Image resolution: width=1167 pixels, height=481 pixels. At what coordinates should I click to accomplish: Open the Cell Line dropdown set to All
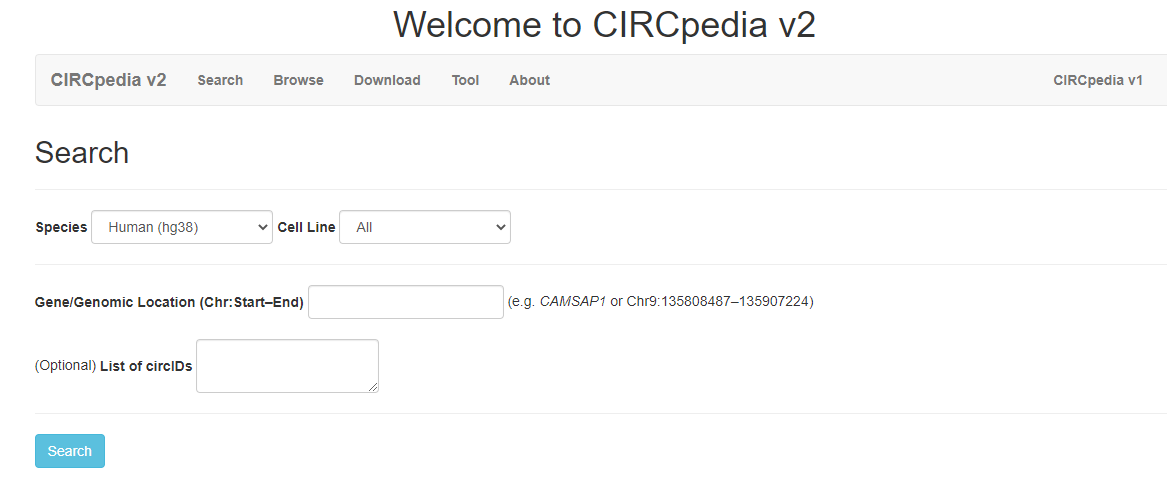pyautogui.click(x=425, y=227)
